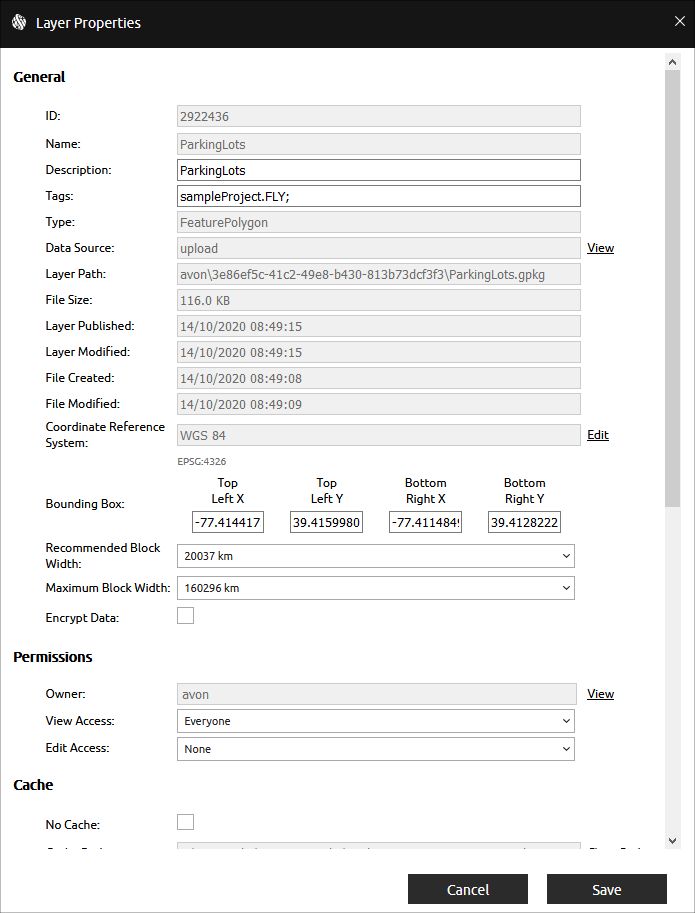Image resolution: width=695 pixels, height=913 pixels.
Task: Click the WGS 84 coordinate system field
Action: coord(378,435)
